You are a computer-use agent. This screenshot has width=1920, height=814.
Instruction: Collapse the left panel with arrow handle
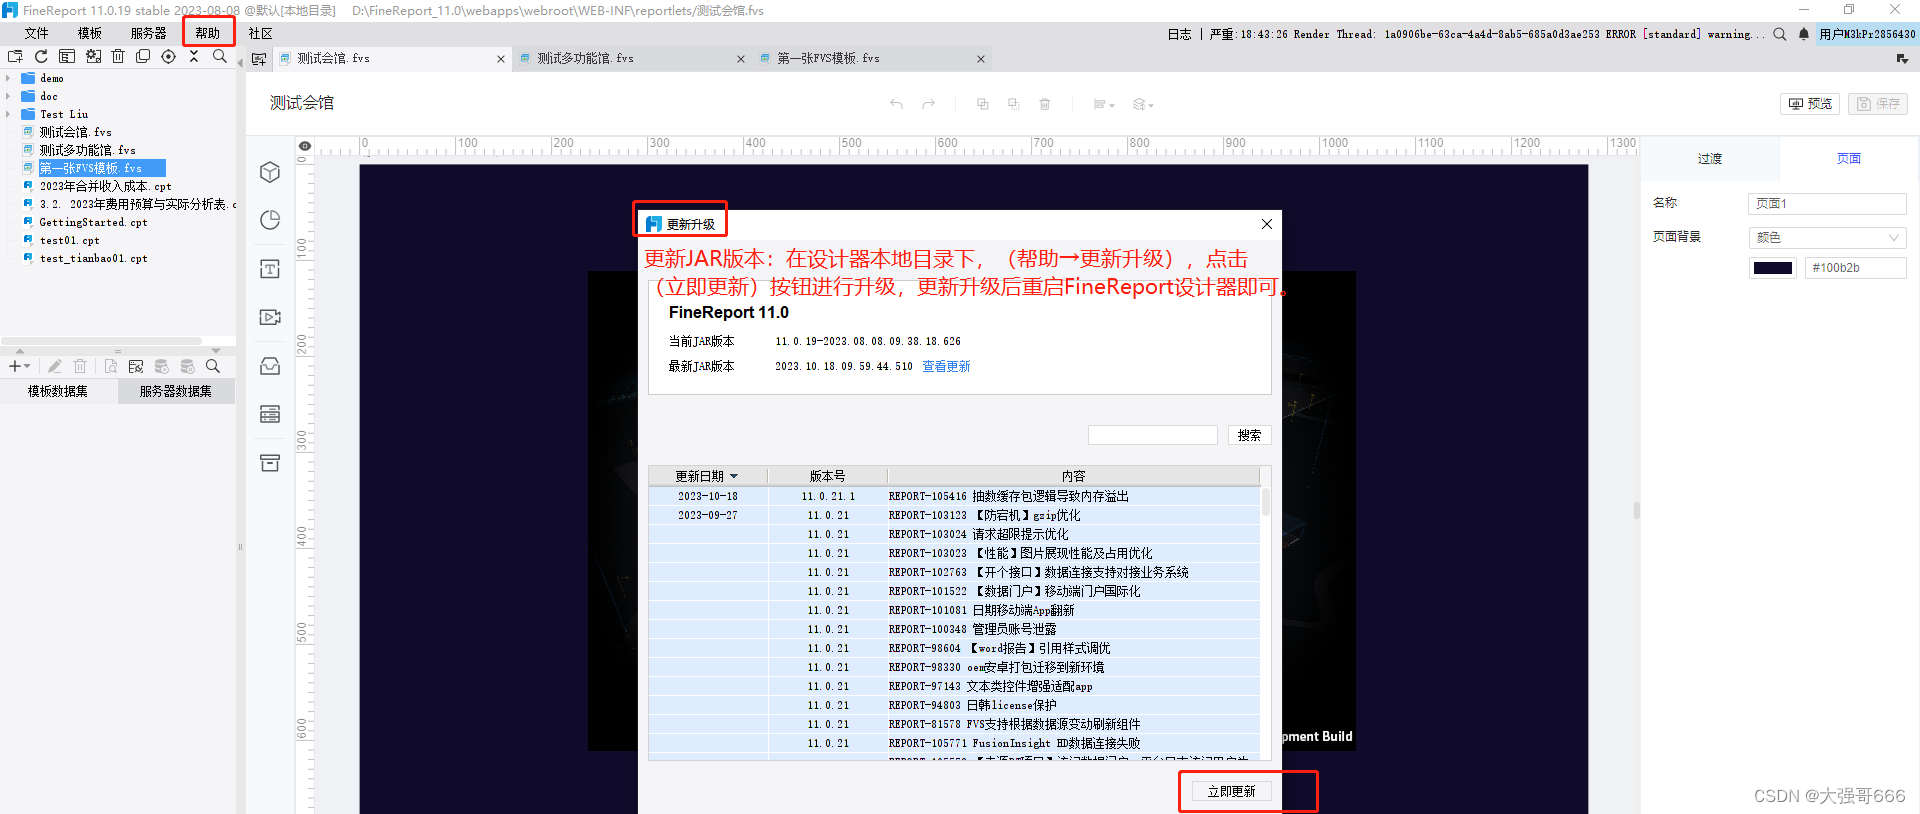pyautogui.click(x=240, y=63)
